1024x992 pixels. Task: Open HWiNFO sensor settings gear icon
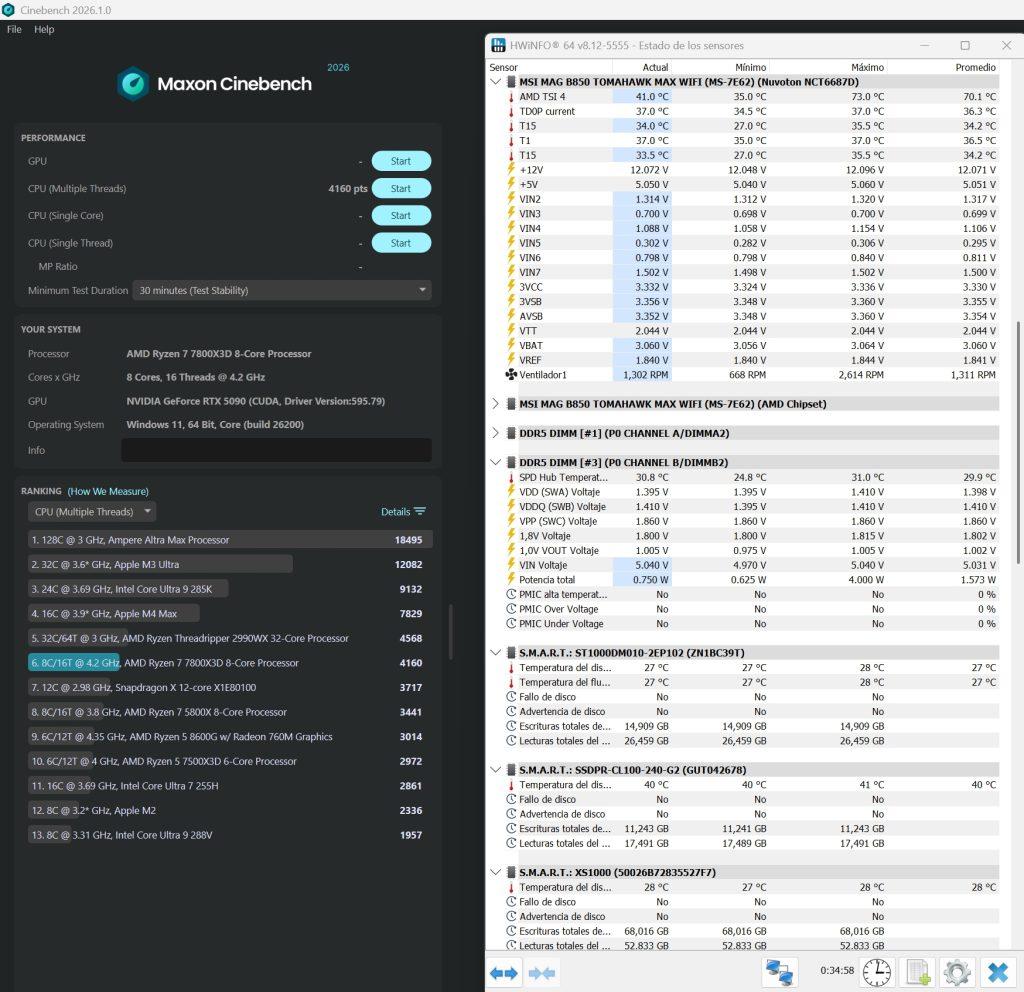tap(957, 972)
